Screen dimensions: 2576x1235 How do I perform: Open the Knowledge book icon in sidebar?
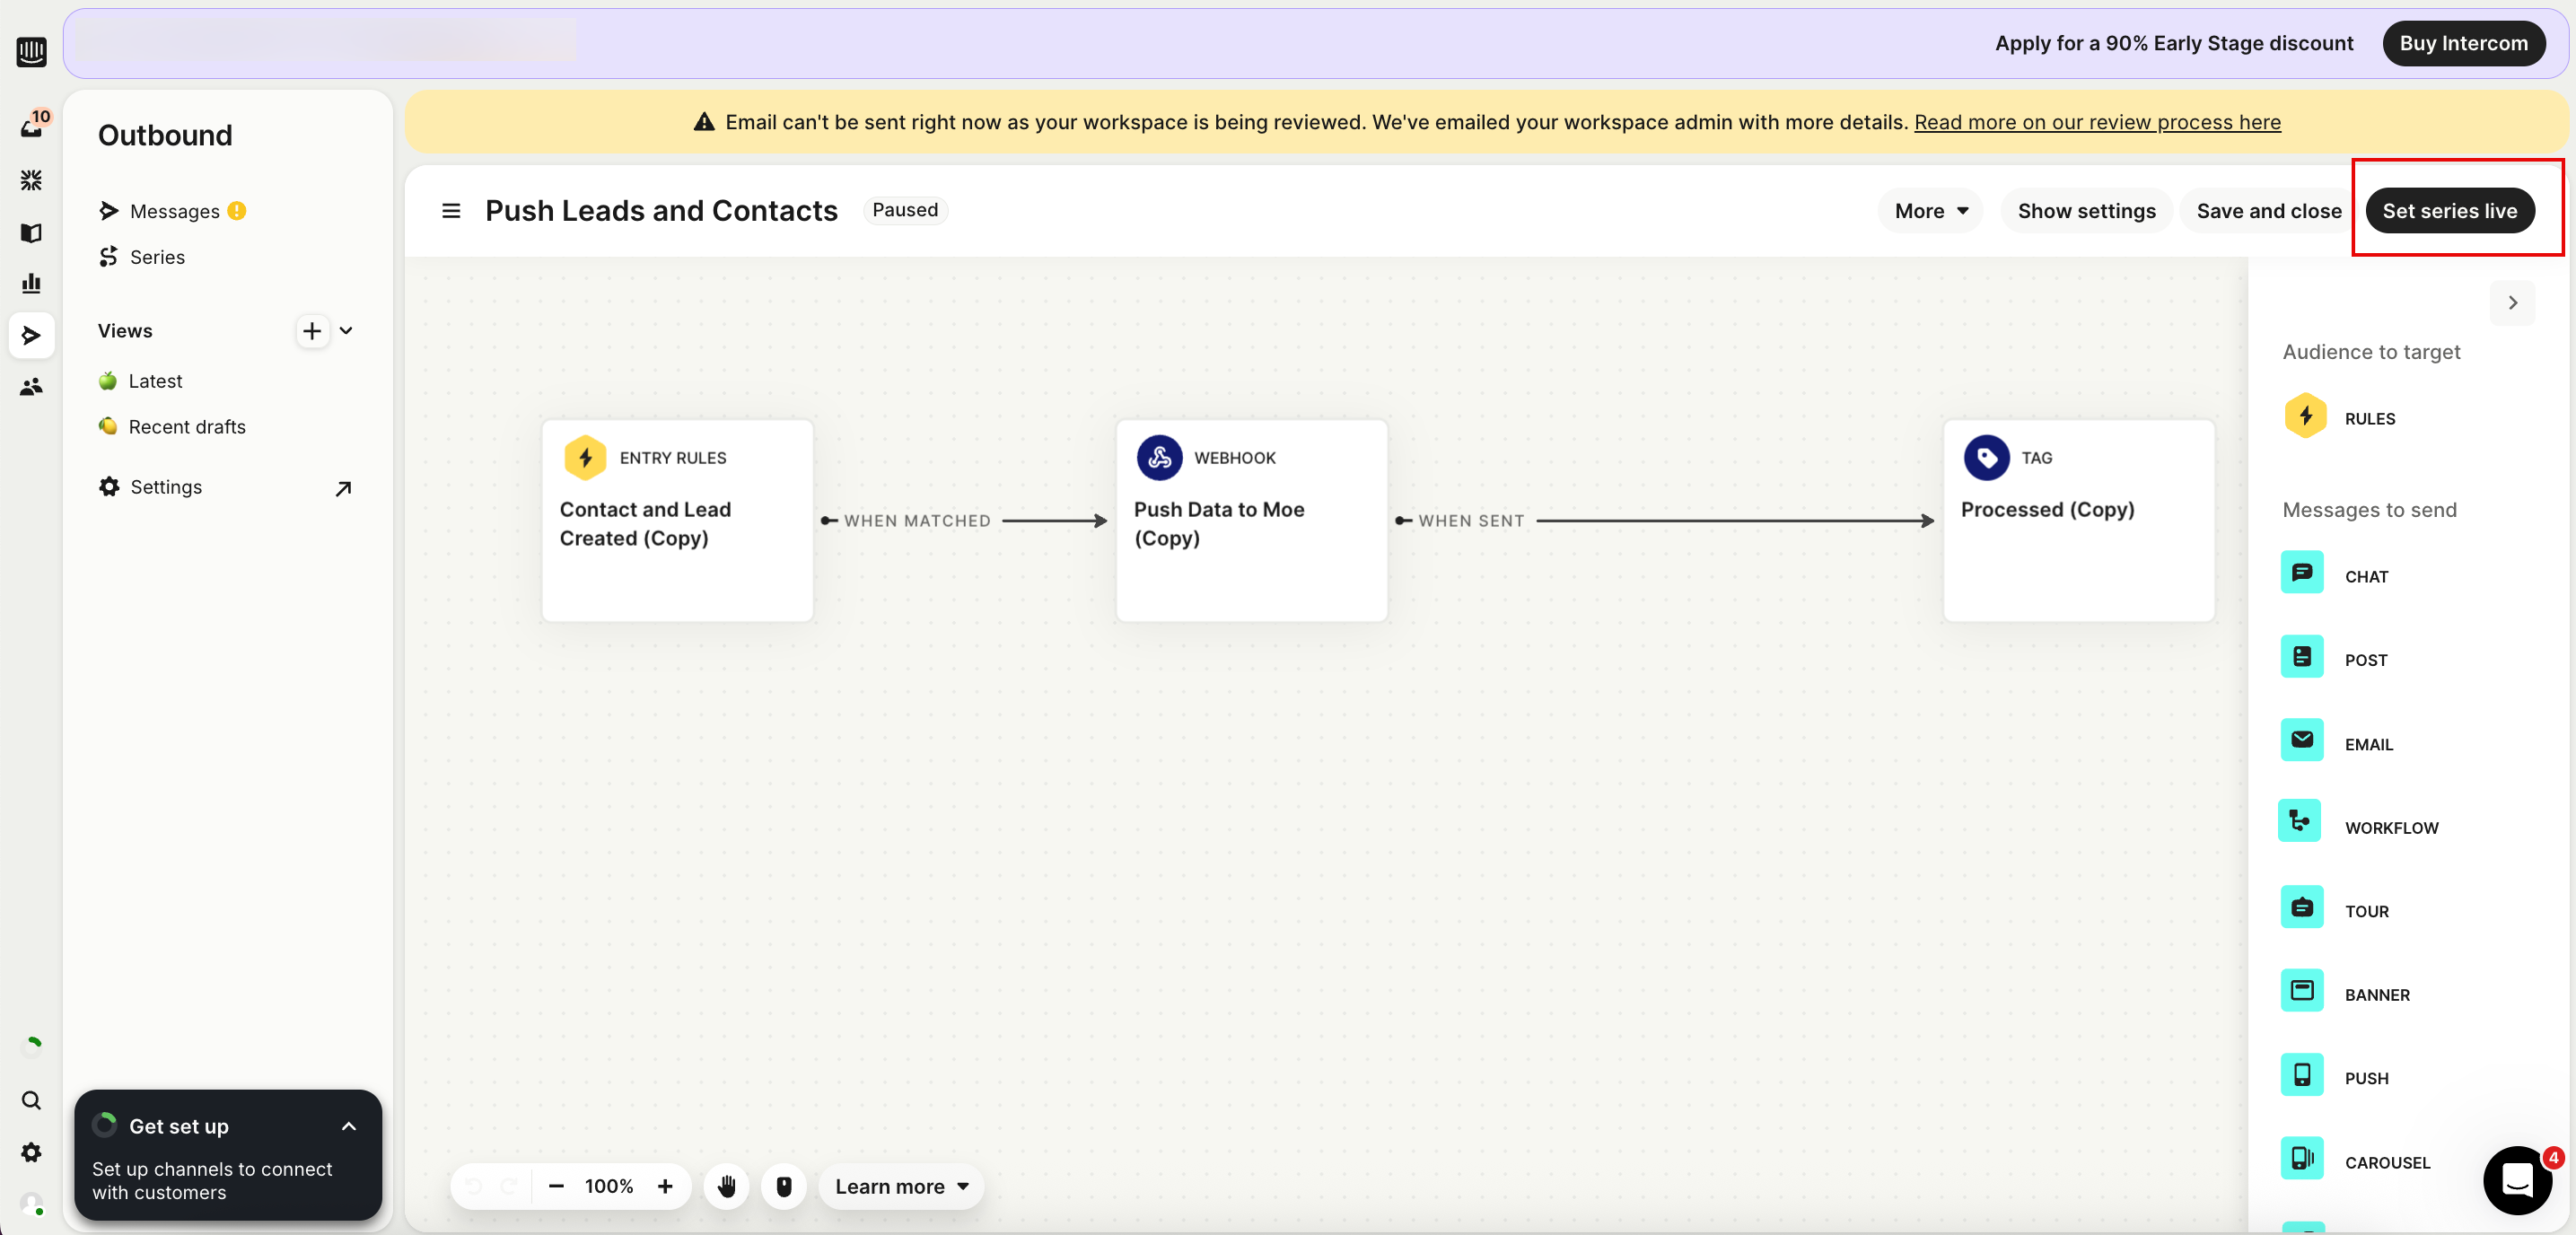tap(31, 232)
